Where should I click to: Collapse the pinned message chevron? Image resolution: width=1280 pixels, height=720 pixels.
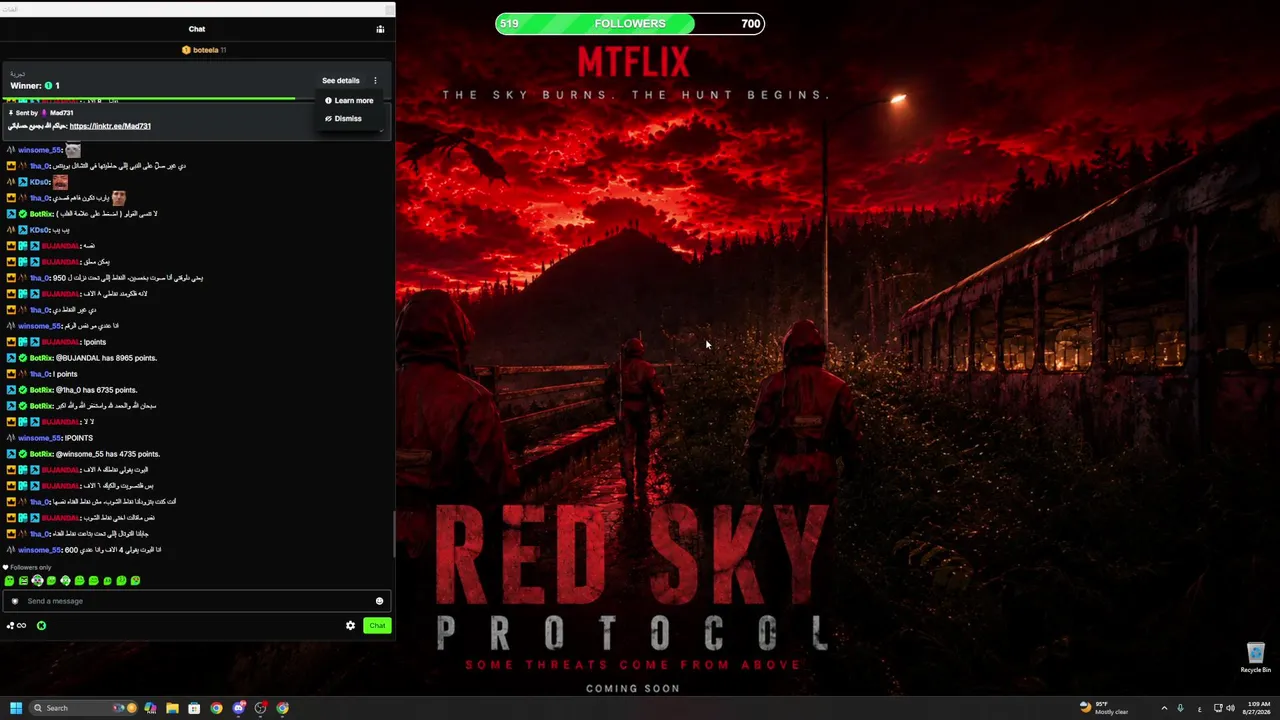click(x=381, y=131)
